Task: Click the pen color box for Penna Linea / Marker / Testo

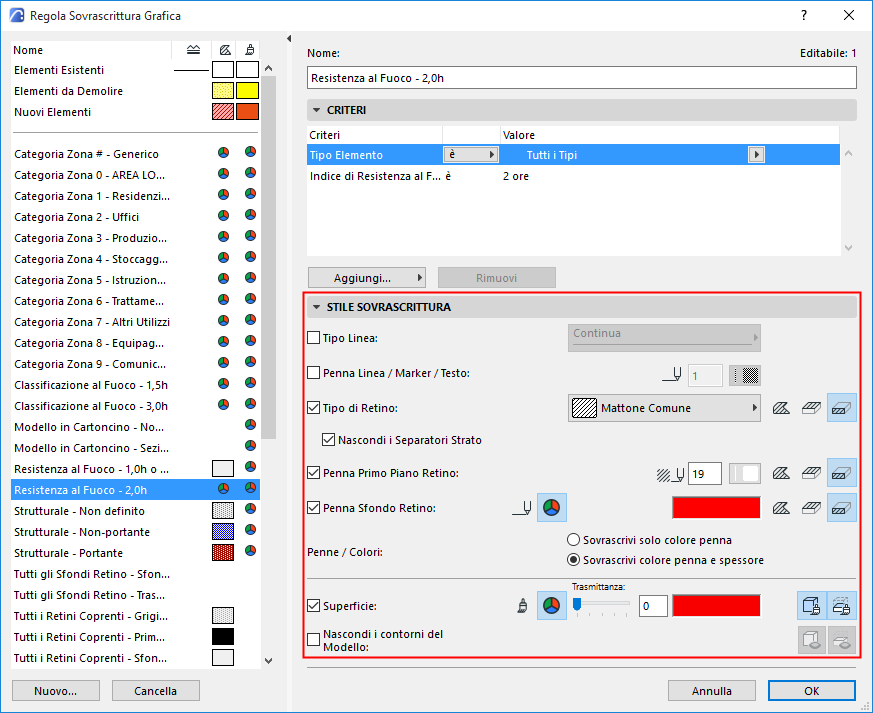Action: [x=745, y=376]
